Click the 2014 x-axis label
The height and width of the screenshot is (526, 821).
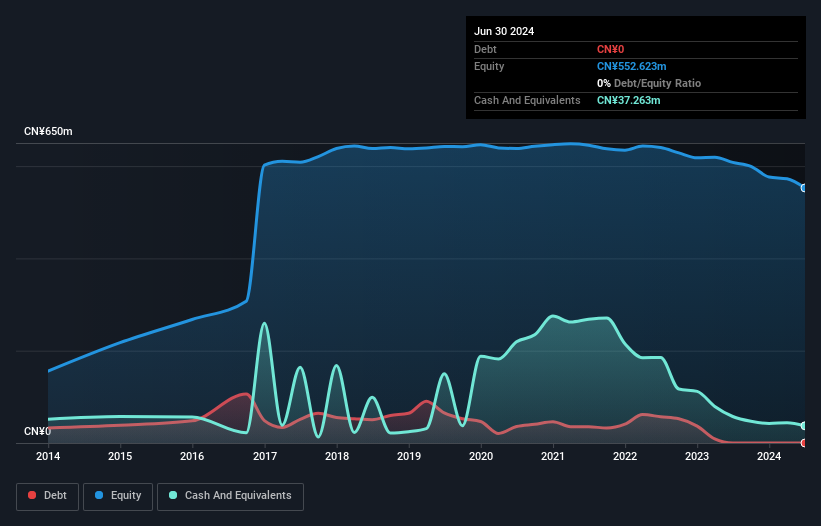[x=48, y=457]
